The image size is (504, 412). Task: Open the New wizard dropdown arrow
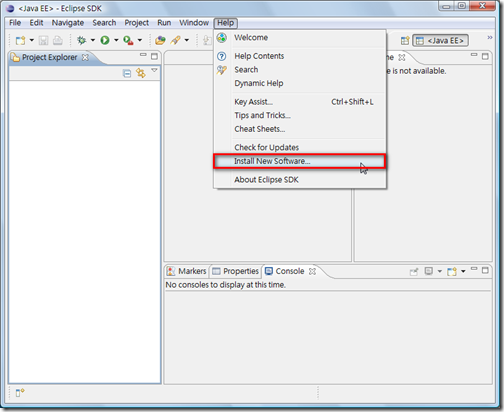[32, 40]
